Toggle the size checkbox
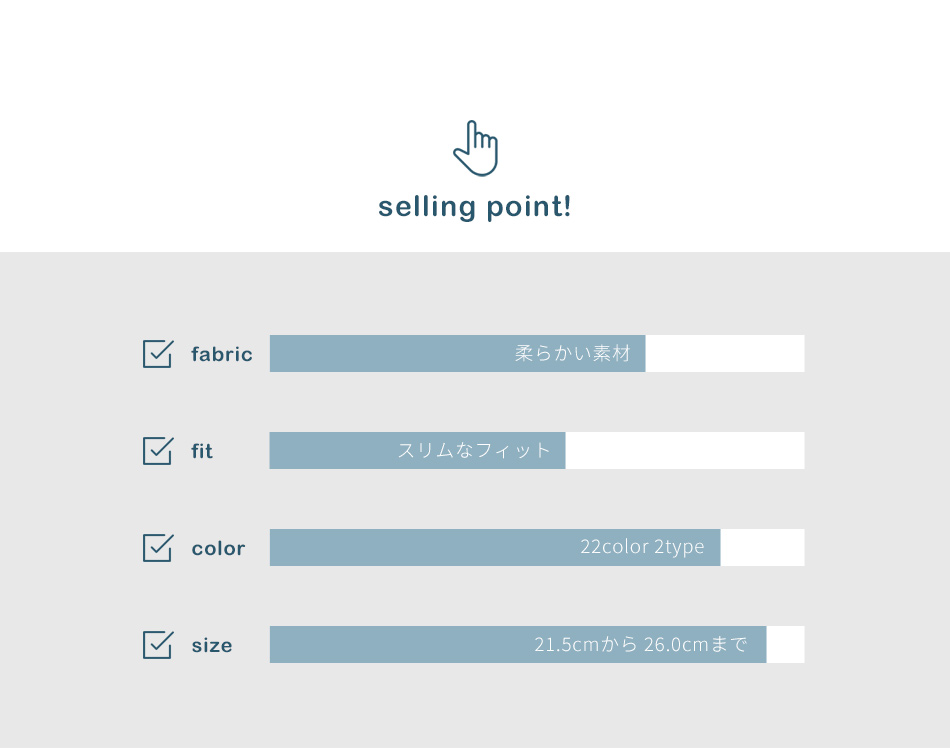 (158, 644)
